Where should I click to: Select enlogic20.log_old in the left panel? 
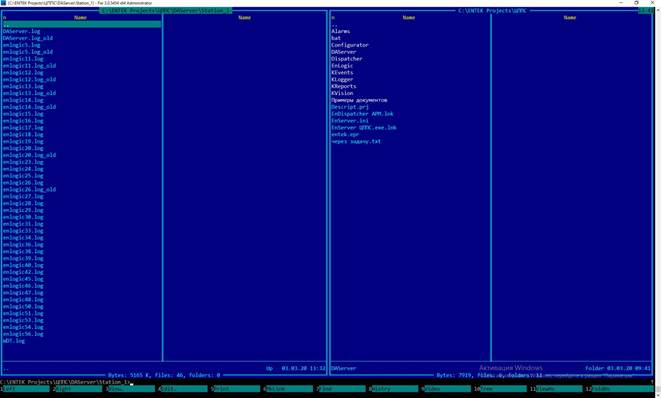coord(30,155)
